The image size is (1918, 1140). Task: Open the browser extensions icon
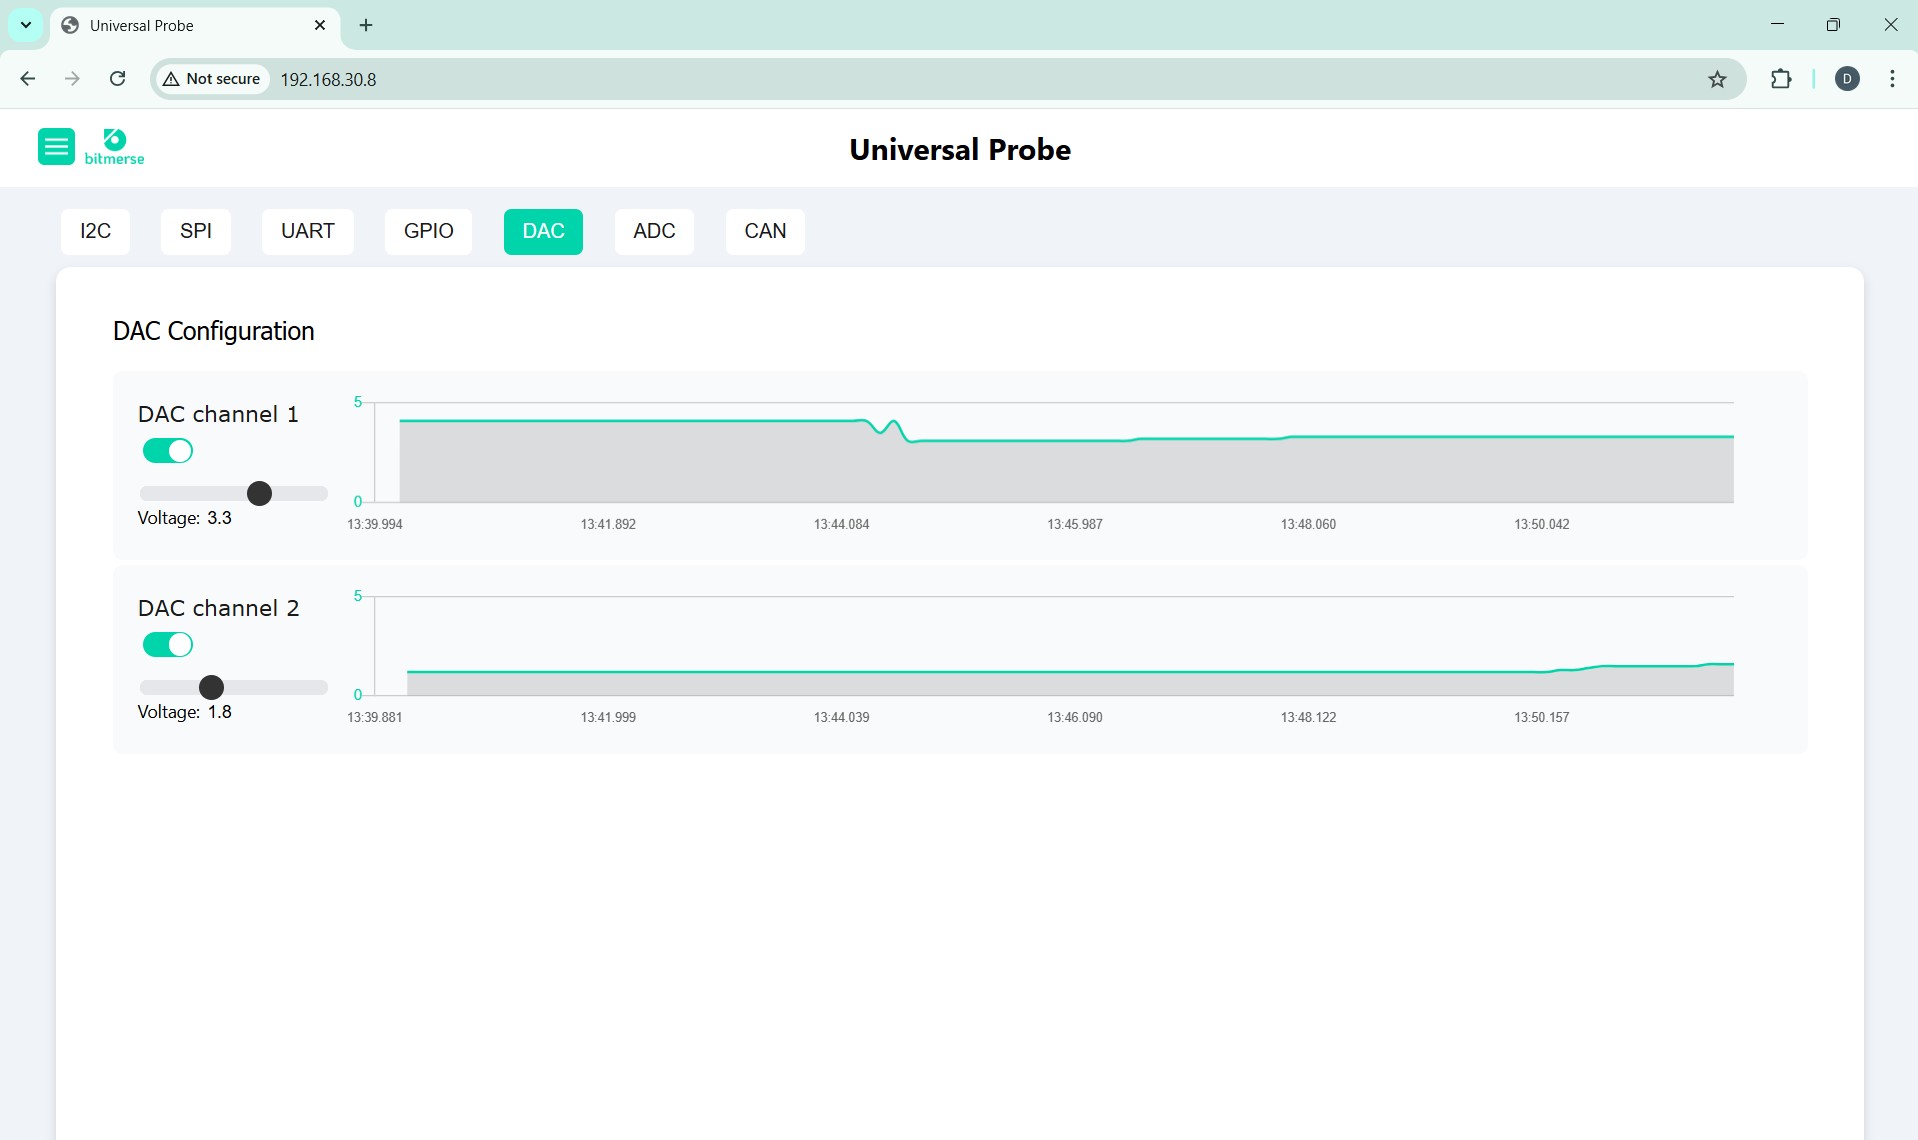(1780, 79)
